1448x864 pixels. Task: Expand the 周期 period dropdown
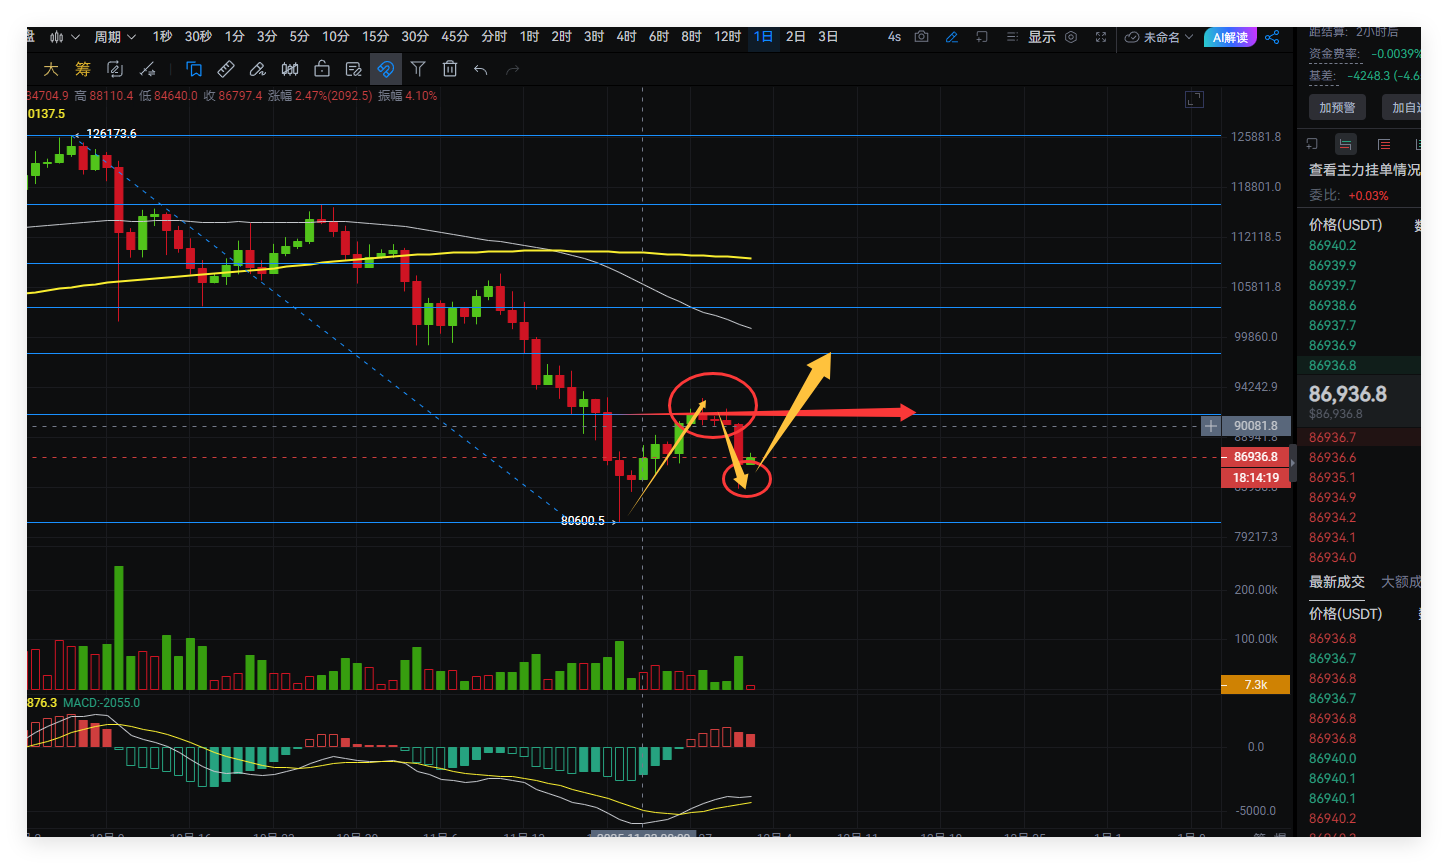click(x=115, y=37)
